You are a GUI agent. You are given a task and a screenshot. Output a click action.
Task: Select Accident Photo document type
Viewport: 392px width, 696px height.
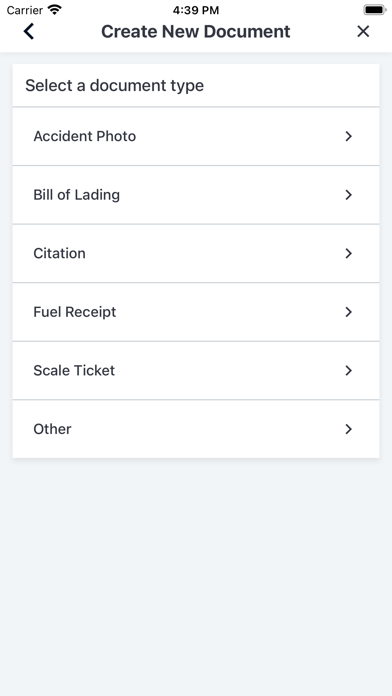point(196,136)
